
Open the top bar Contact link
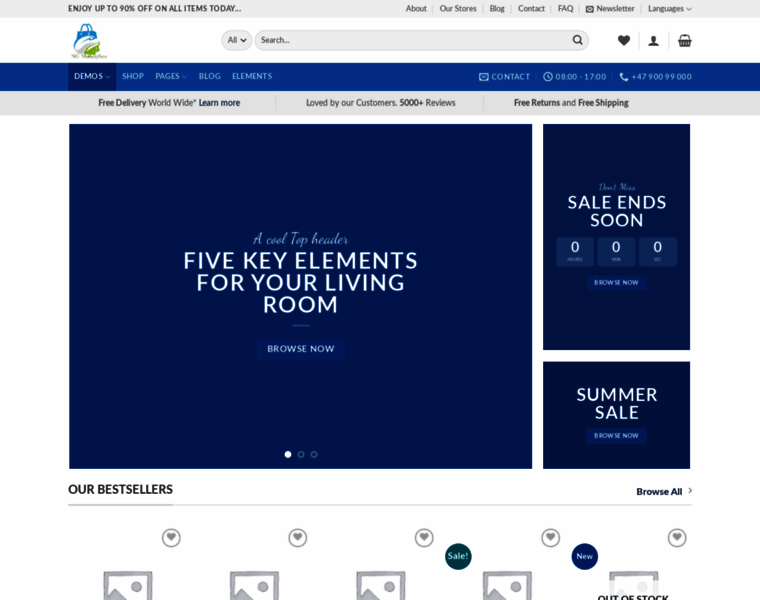[x=531, y=9]
